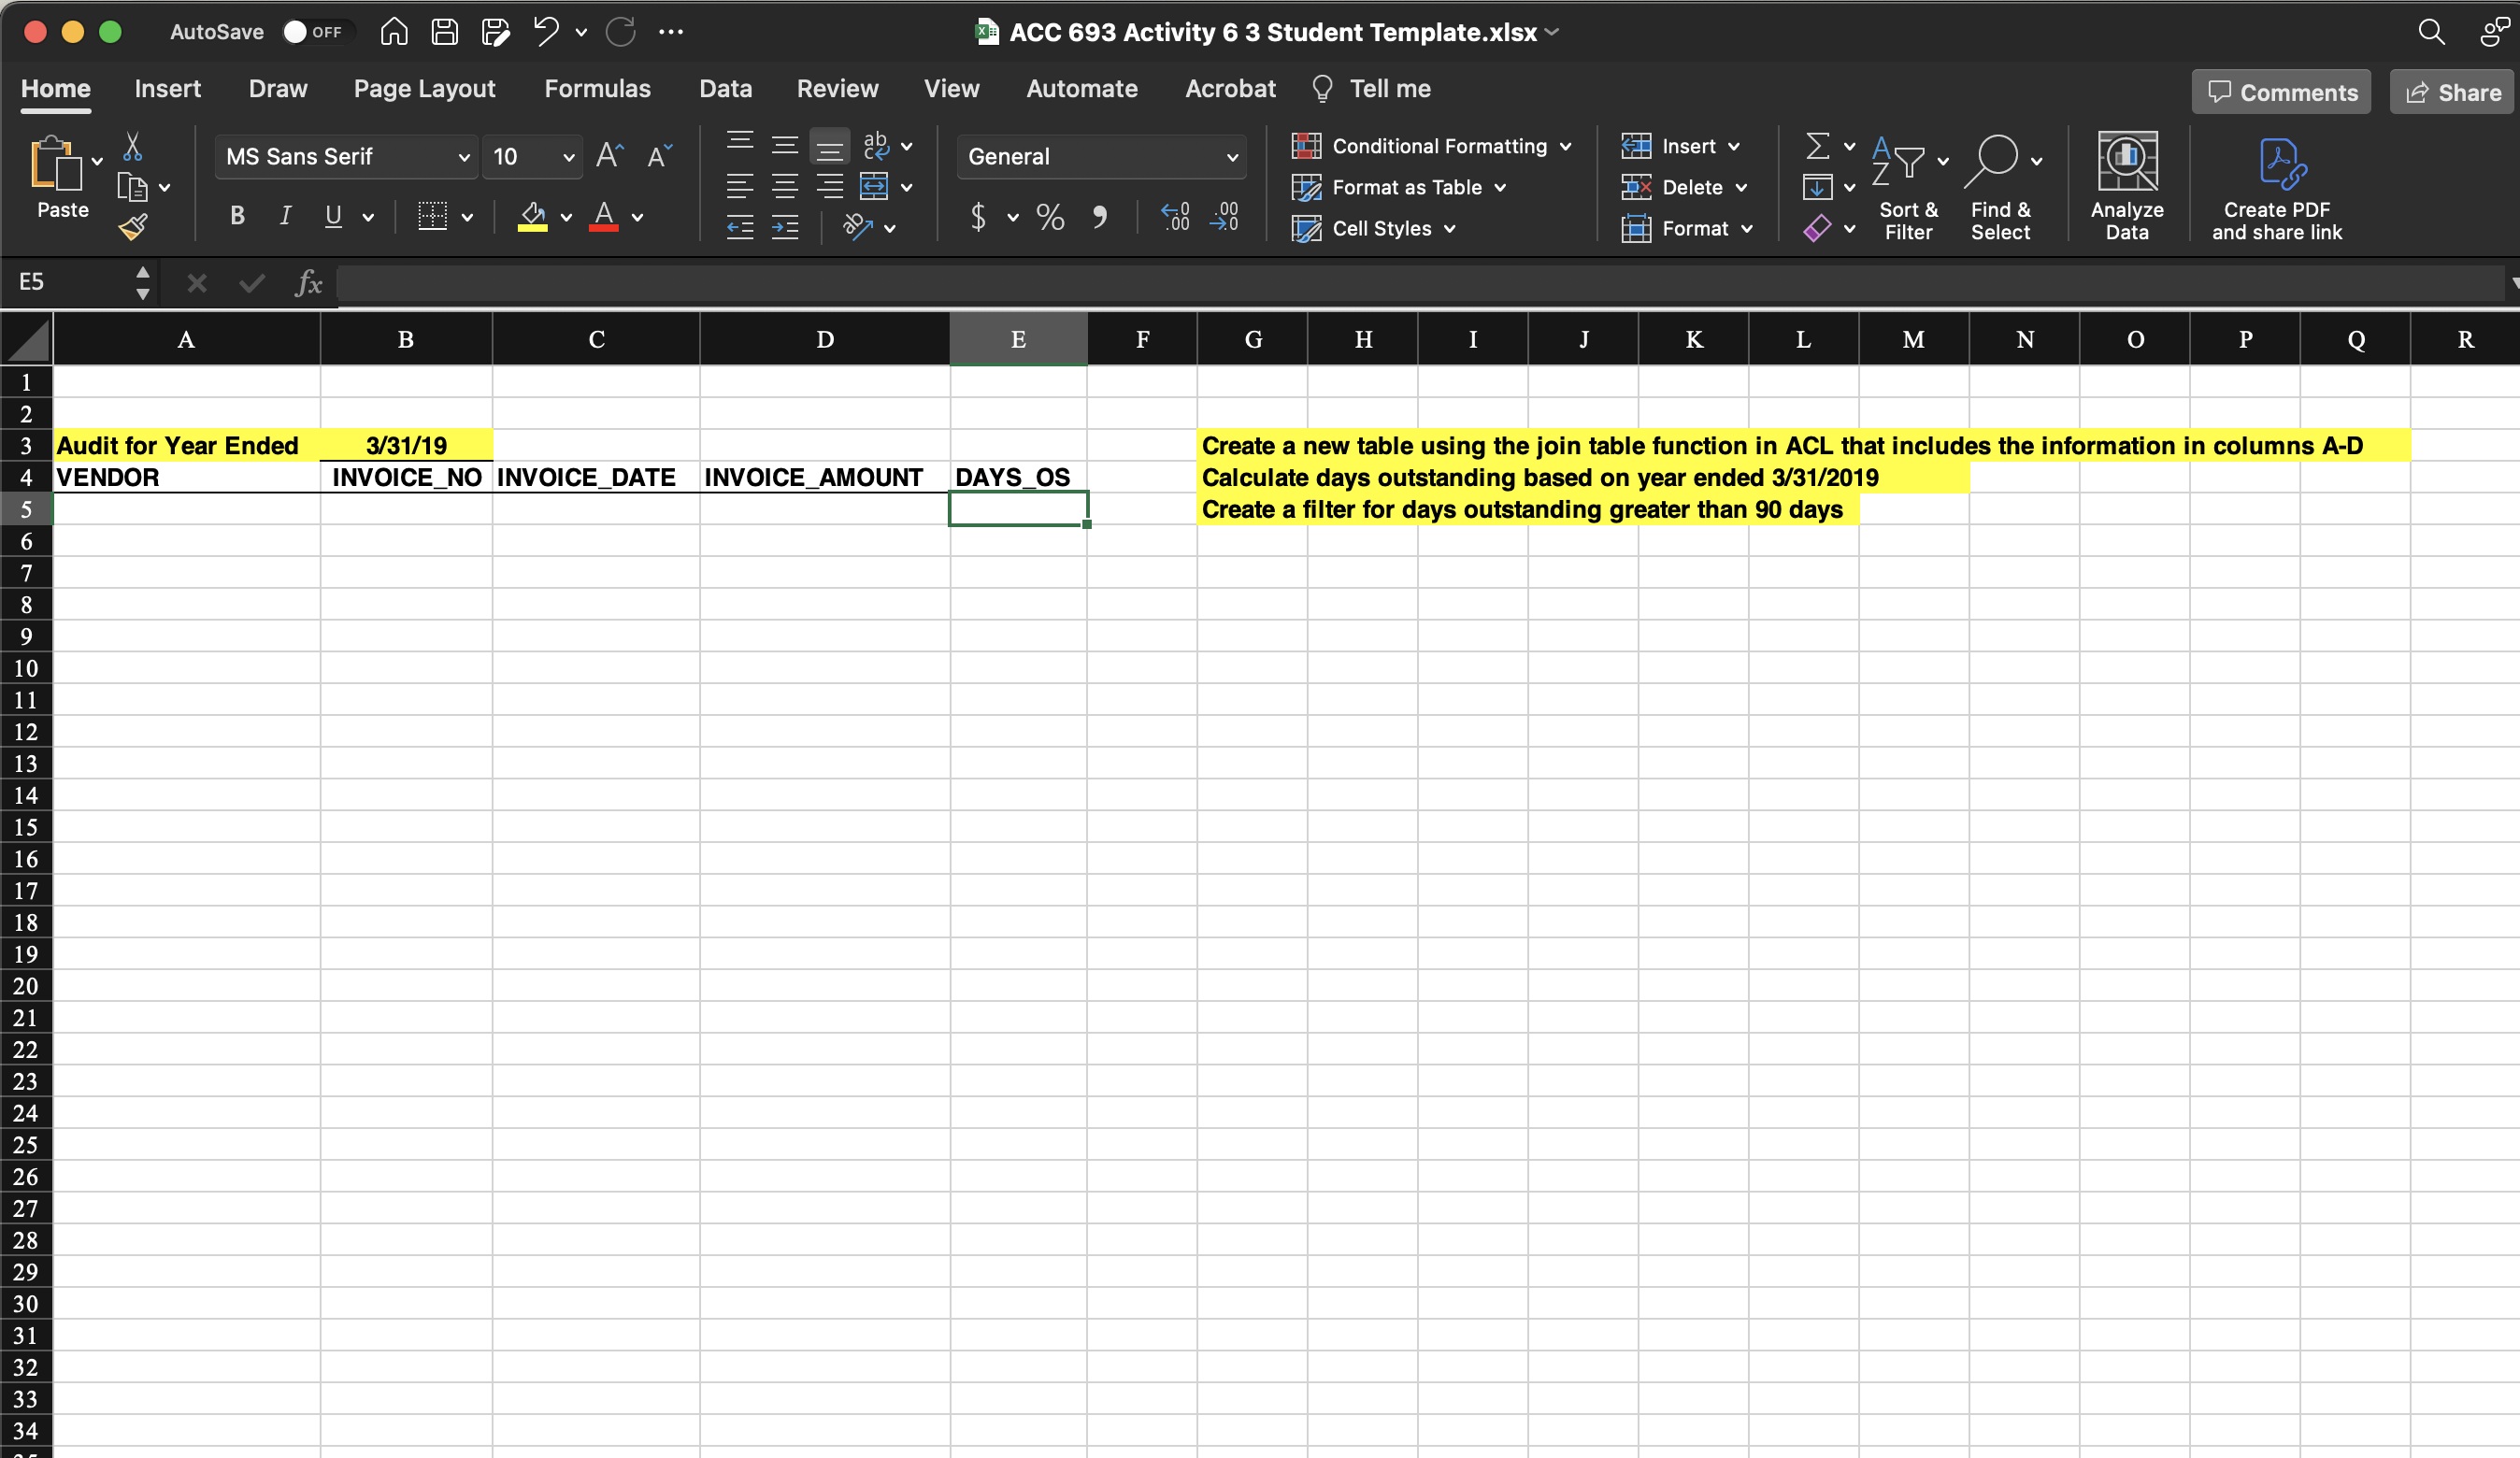Click the Cut scissors icon
This screenshot has width=2520, height=1458.
pos(132,148)
